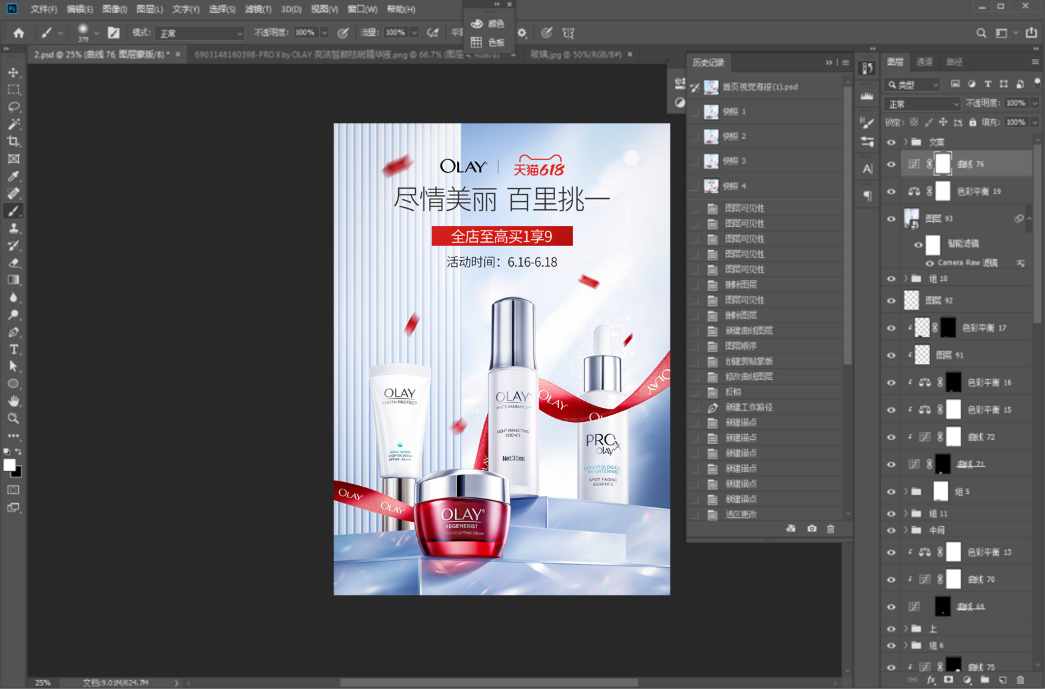Screen dimensions: 1045x689
Task: Click the Home icon in options bar
Action: tap(19, 33)
